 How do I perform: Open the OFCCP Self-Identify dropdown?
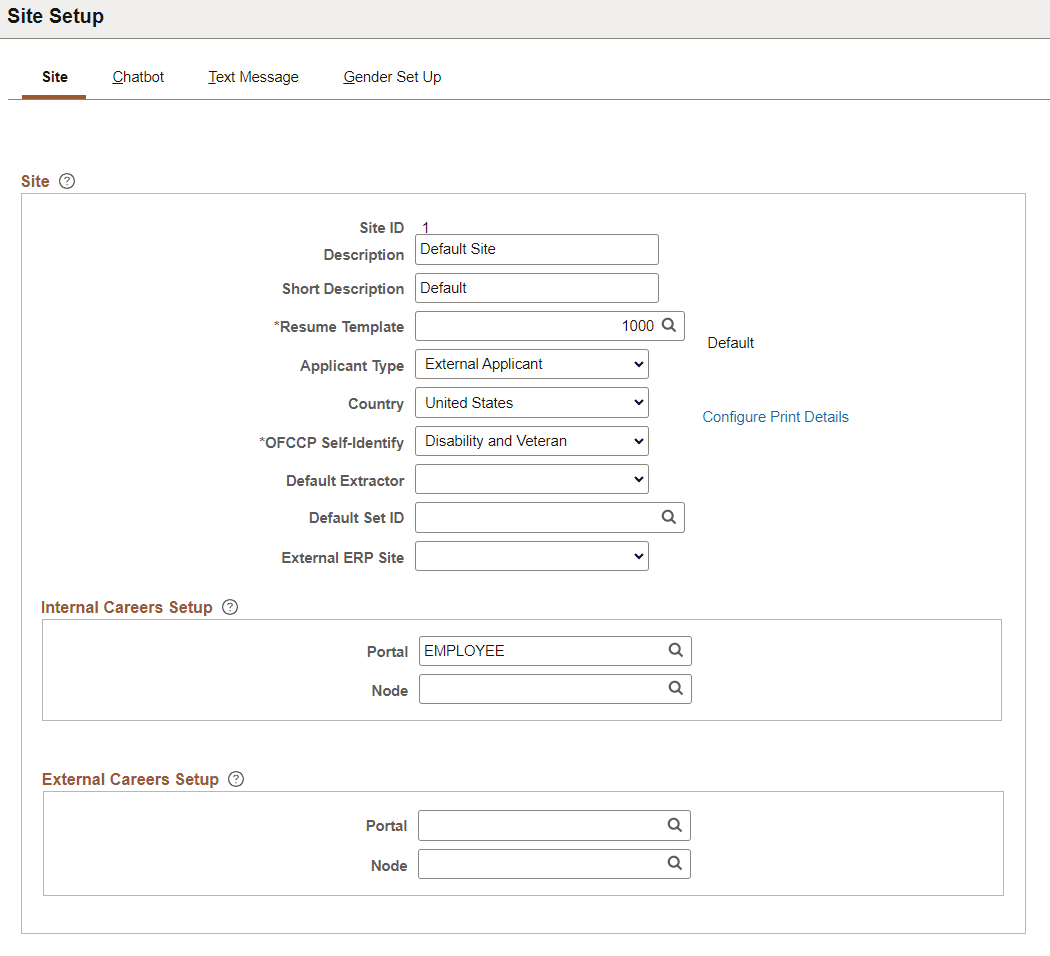point(638,440)
